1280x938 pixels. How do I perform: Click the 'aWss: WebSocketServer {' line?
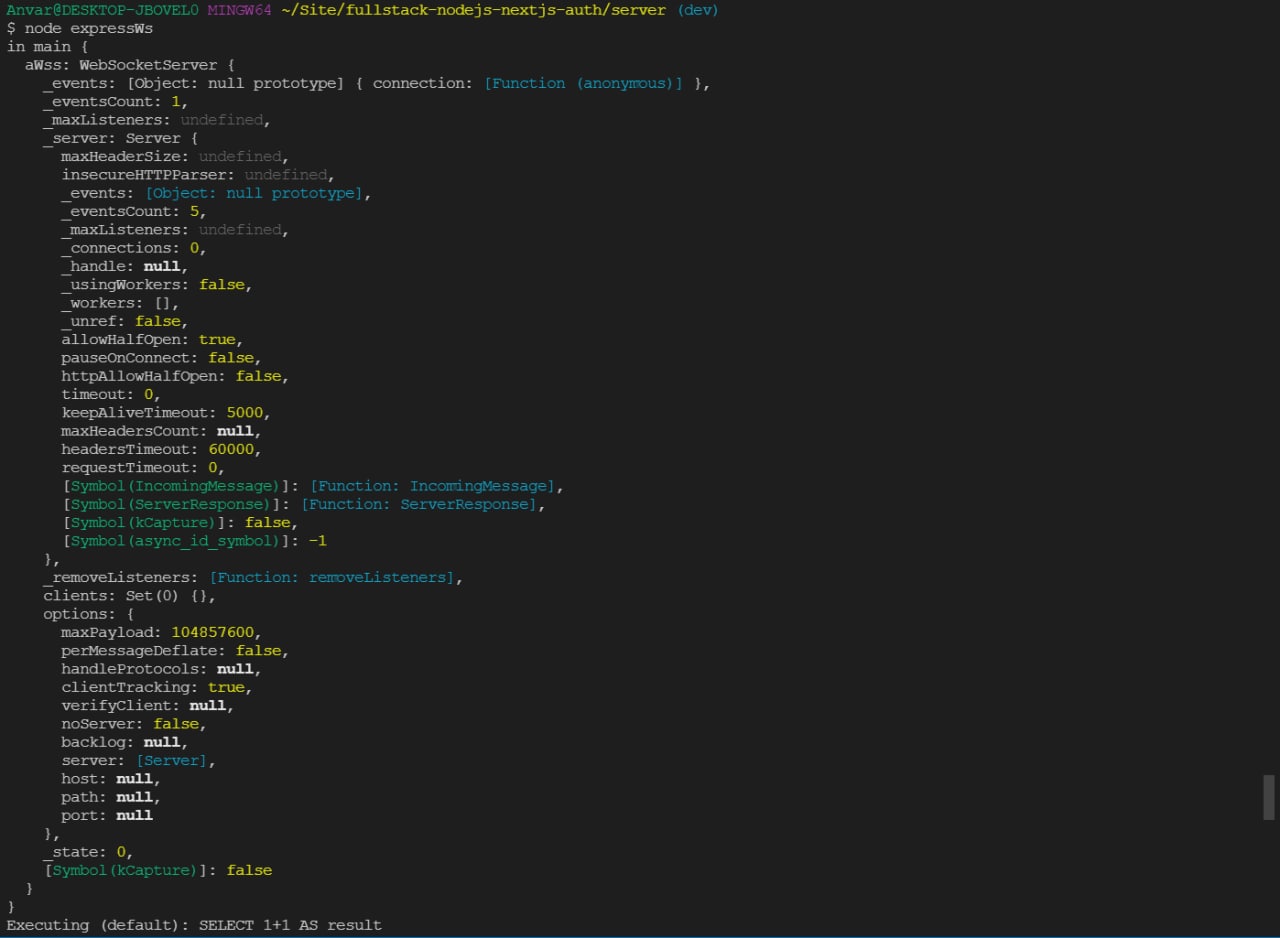(x=130, y=65)
